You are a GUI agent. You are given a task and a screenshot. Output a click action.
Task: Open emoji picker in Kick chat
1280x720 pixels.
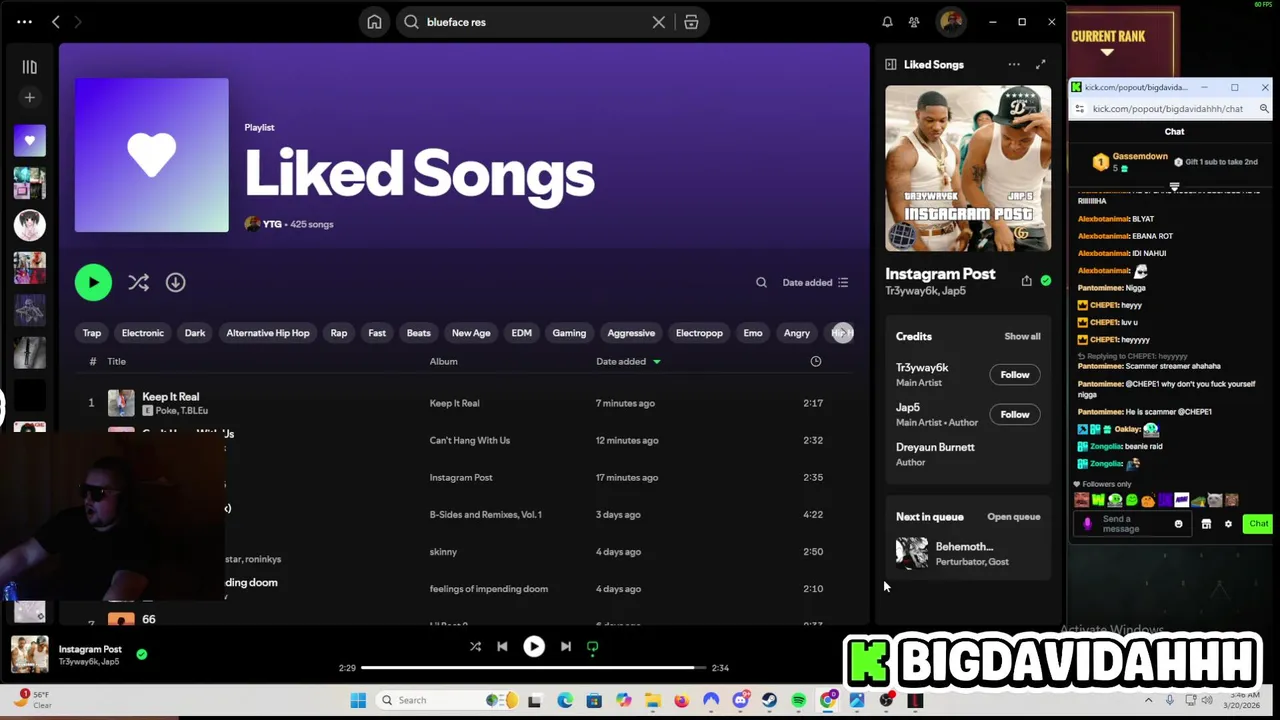(x=1178, y=524)
